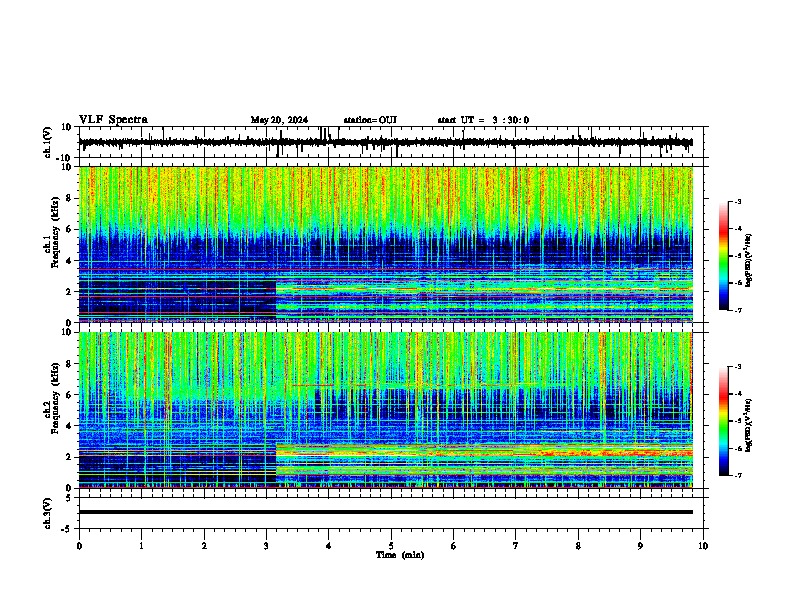Click the "6" kHz tick on ch.2 spectrogram axis

click(70, 395)
